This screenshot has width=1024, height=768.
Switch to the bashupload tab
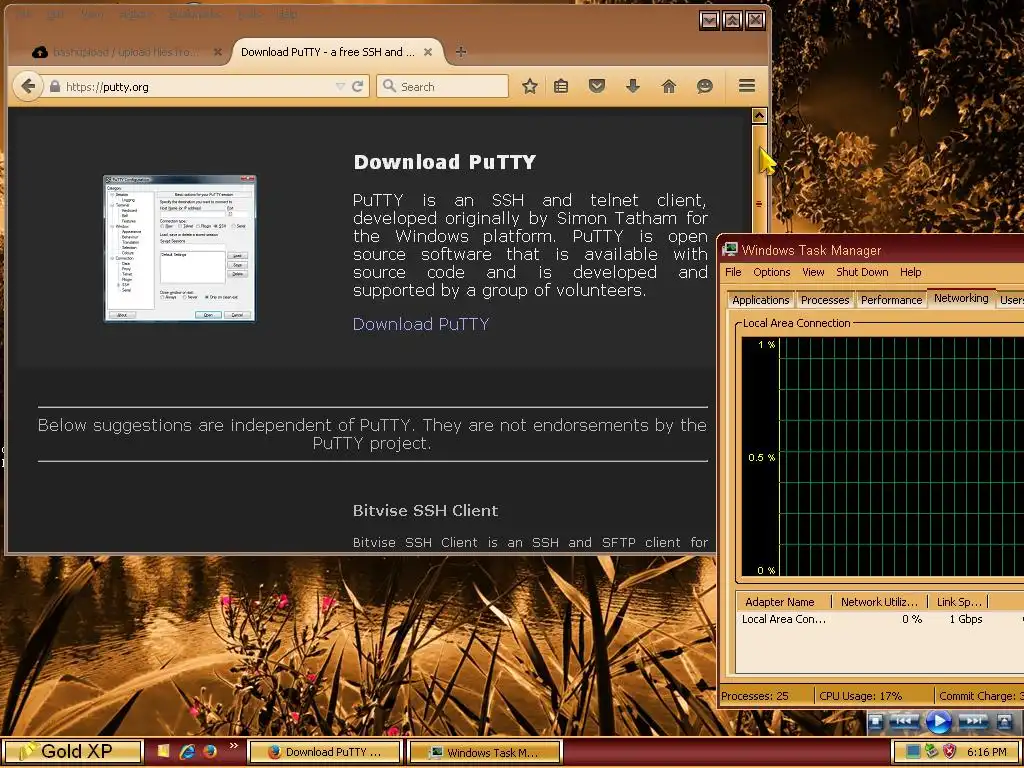[127, 52]
